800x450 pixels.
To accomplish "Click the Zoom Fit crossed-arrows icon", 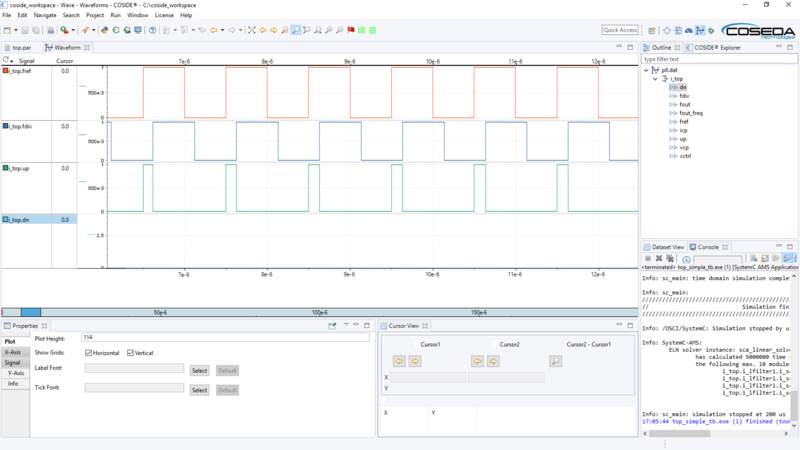I will click(252, 30).
